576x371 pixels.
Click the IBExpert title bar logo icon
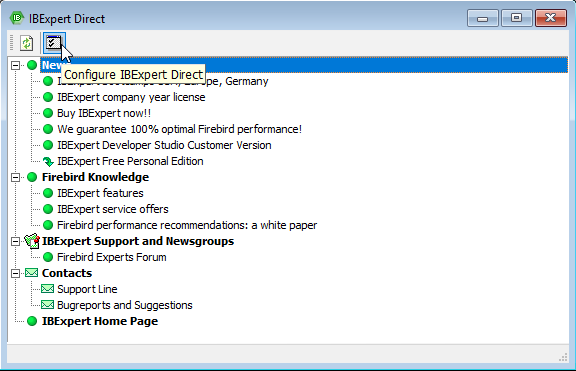click(17, 18)
